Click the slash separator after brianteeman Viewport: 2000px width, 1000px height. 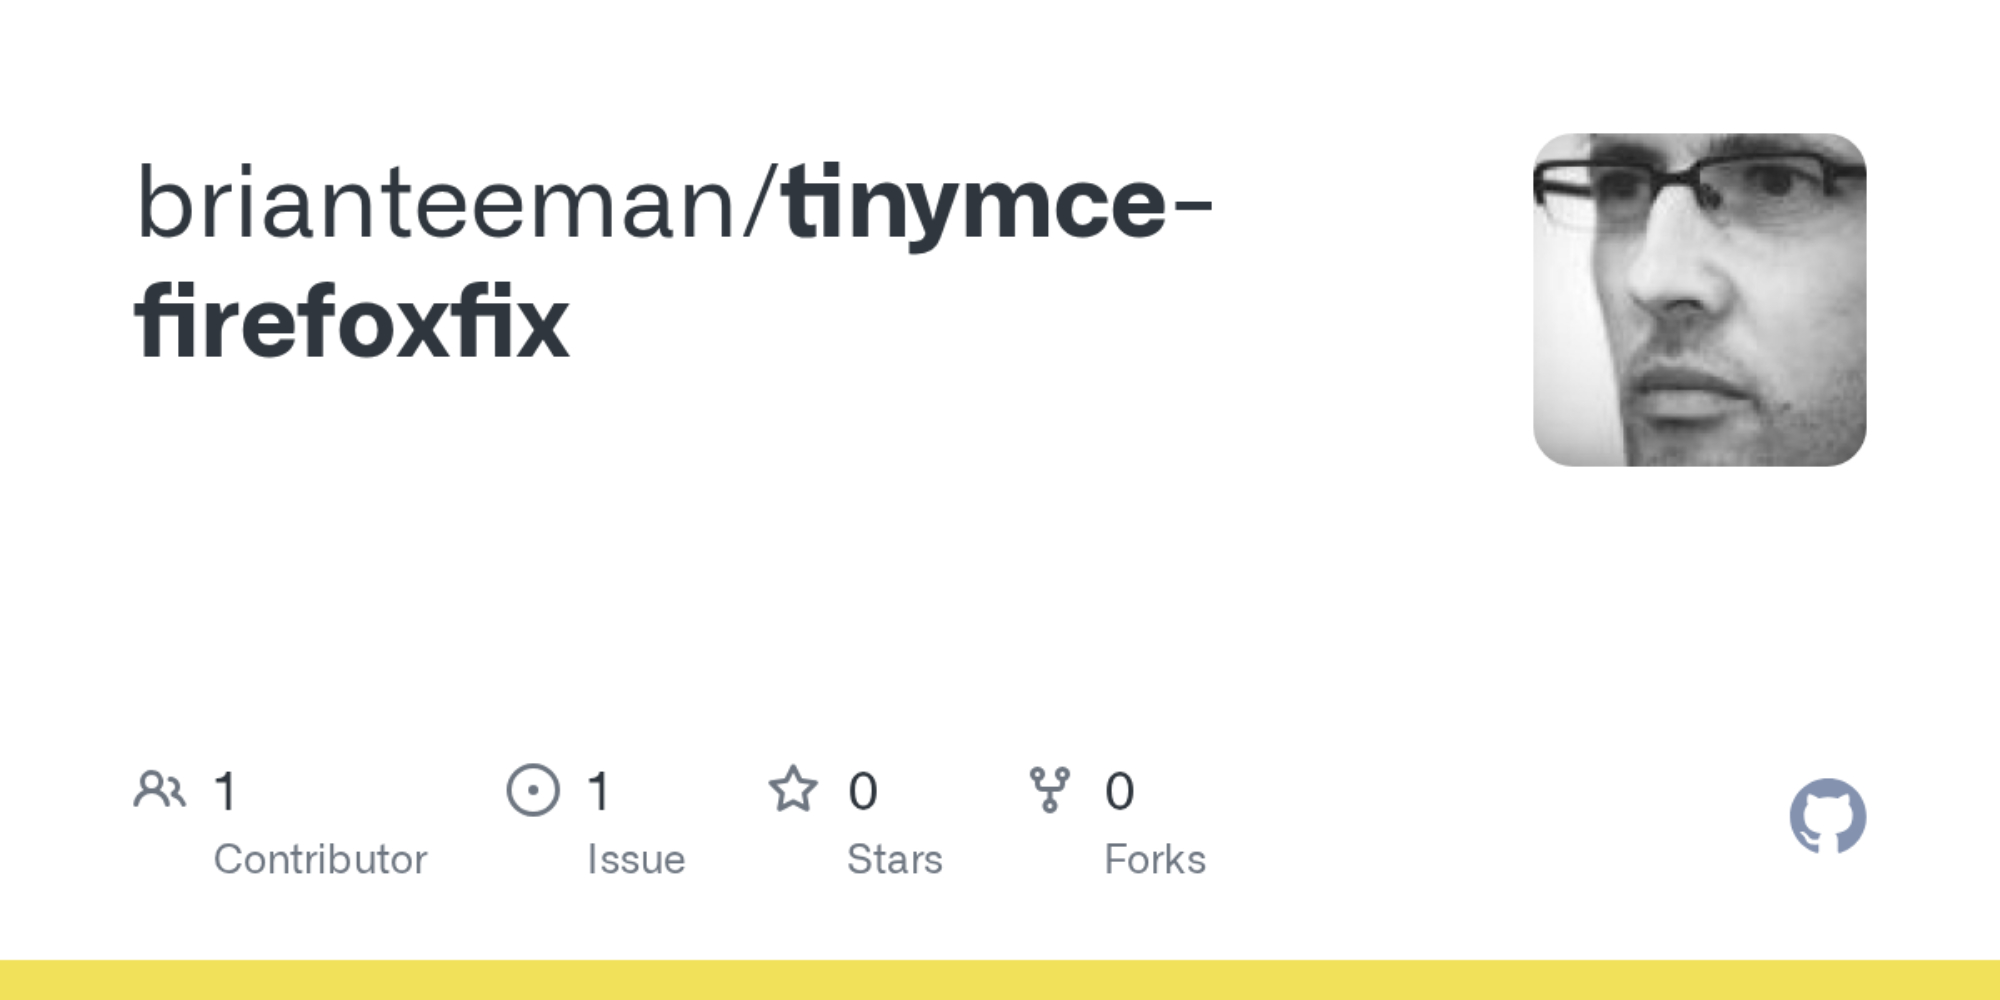coord(762,205)
